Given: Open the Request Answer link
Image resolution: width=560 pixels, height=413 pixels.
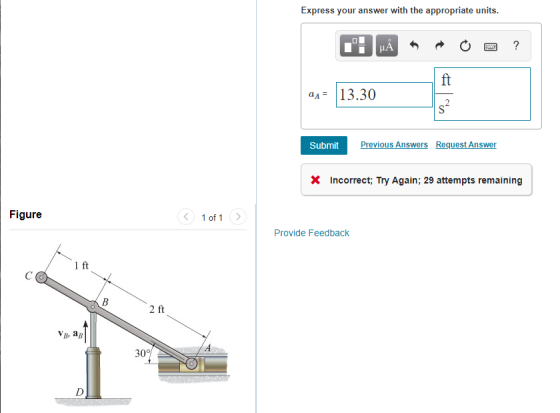Looking at the screenshot, I should (x=466, y=145).
